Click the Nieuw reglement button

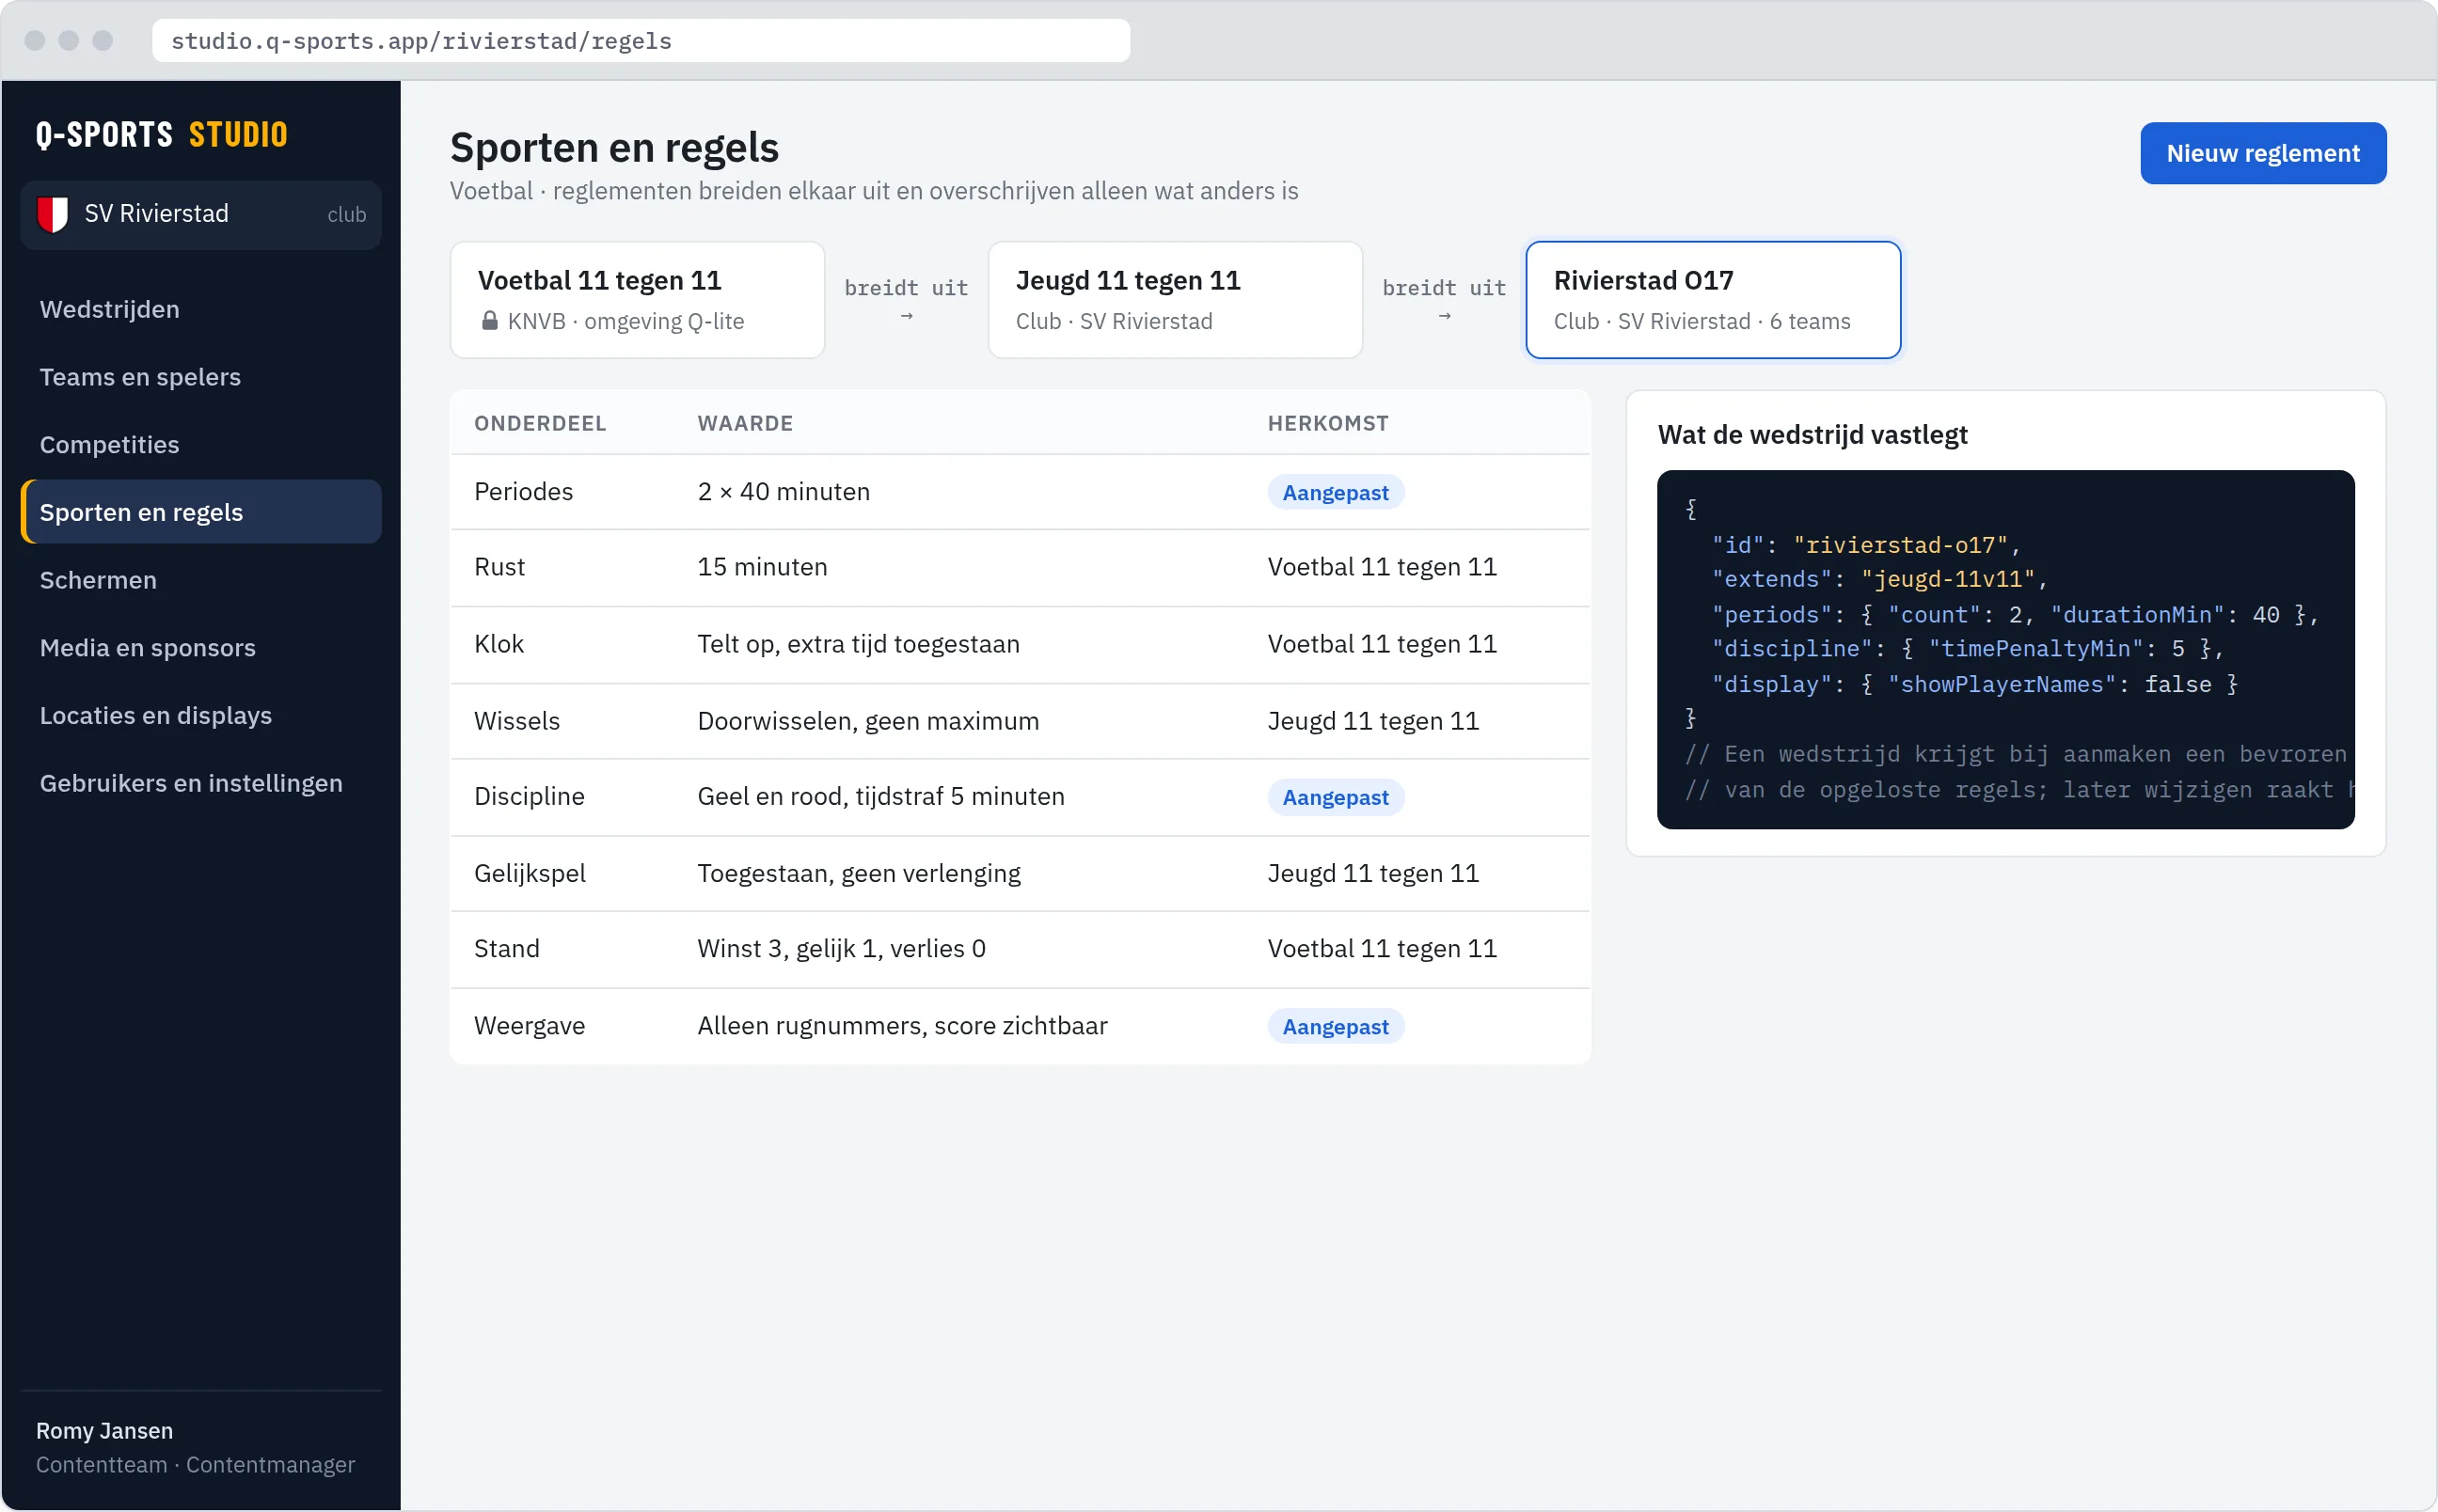point(2262,153)
